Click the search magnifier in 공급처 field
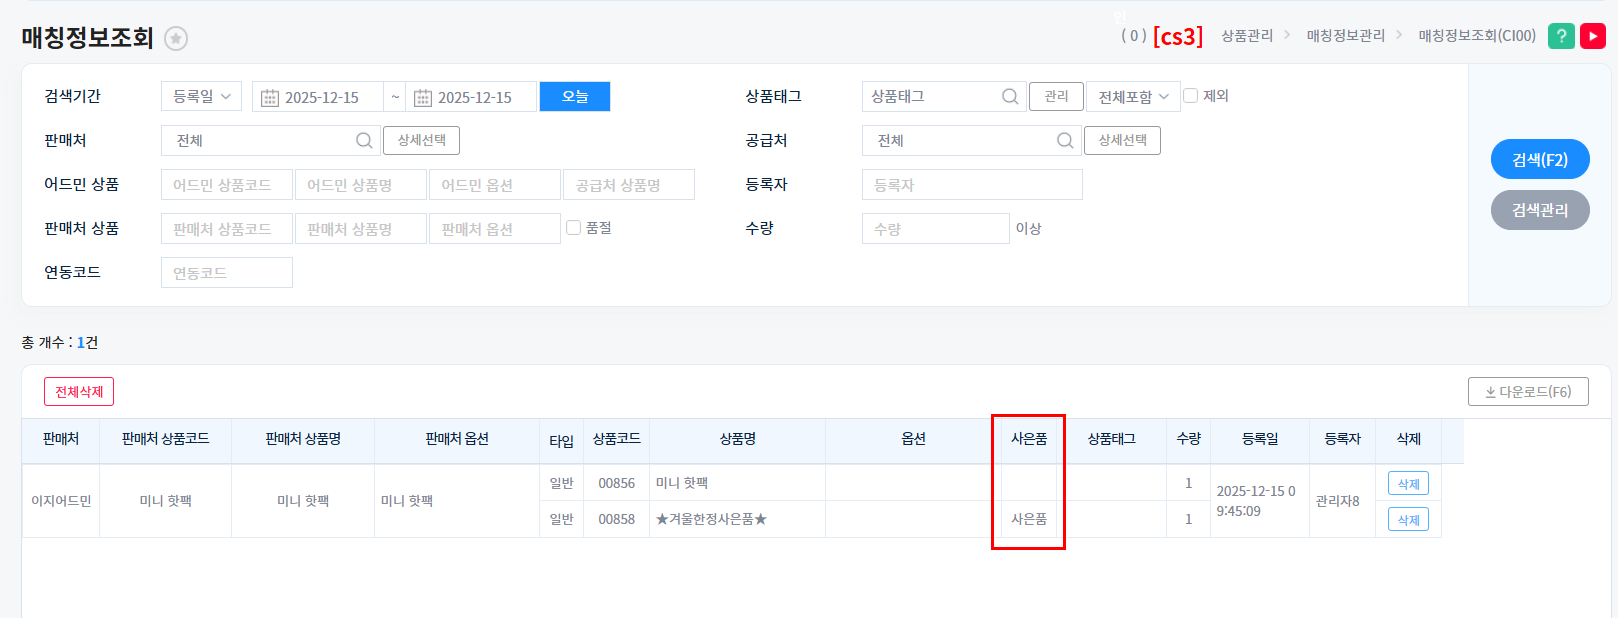Screen dimensions: 1618x618 click(1065, 141)
